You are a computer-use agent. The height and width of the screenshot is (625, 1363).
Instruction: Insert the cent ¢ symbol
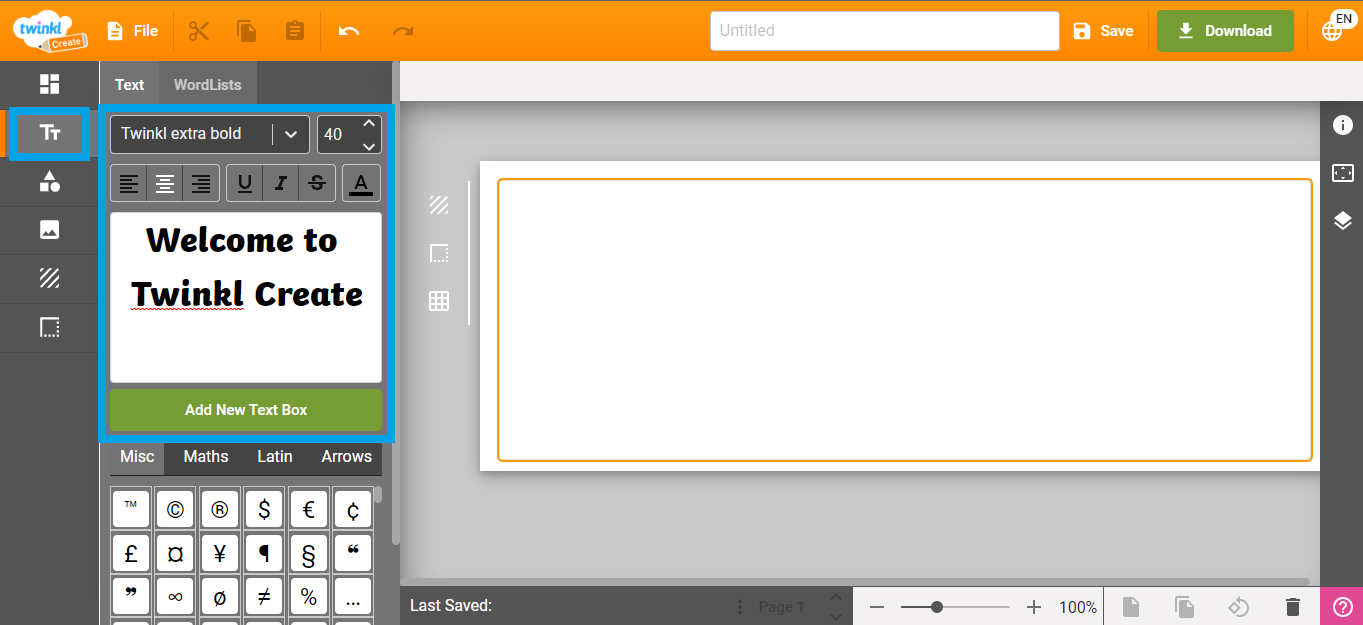tap(353, 509)
